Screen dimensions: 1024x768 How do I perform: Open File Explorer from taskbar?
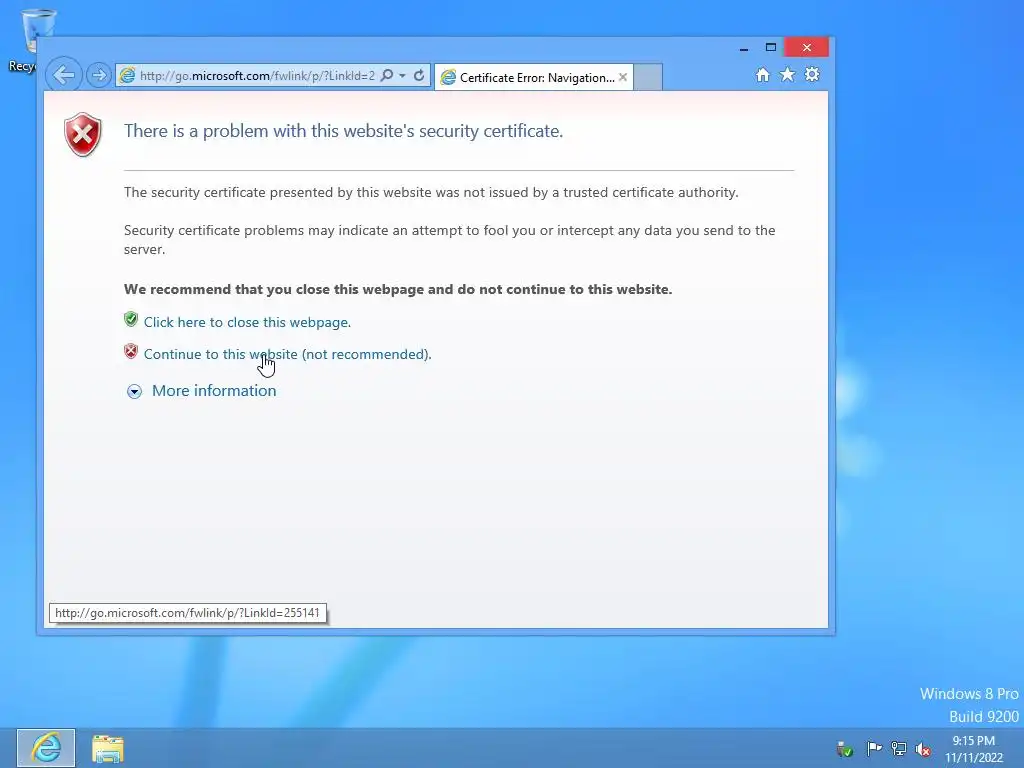tap(108, 748)
